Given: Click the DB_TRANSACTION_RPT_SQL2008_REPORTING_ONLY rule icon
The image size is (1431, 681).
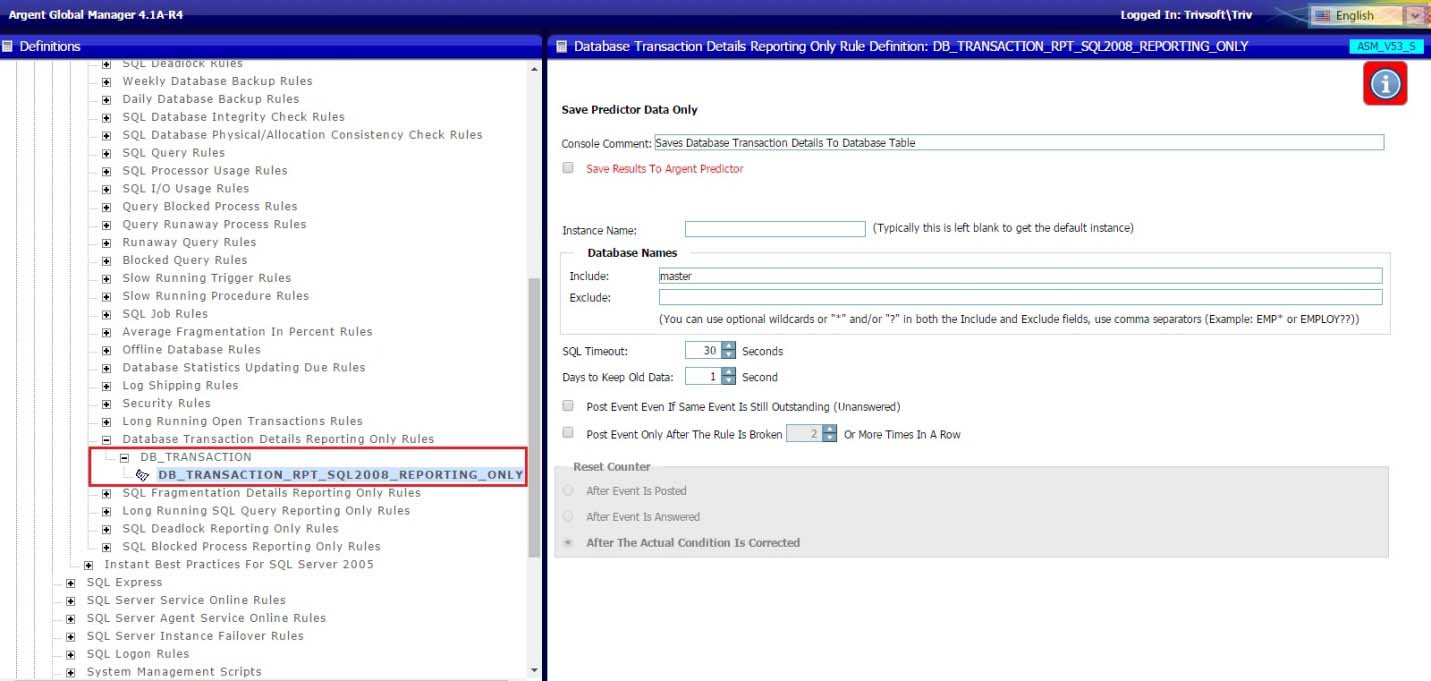Looking at the screenshot, I should [x=143, y=475].
